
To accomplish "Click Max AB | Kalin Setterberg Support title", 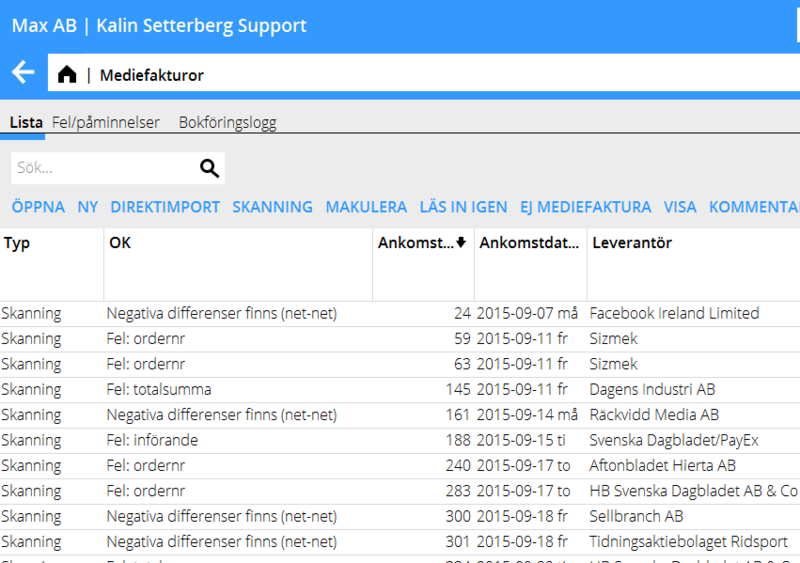I will (x=159, y=26).
